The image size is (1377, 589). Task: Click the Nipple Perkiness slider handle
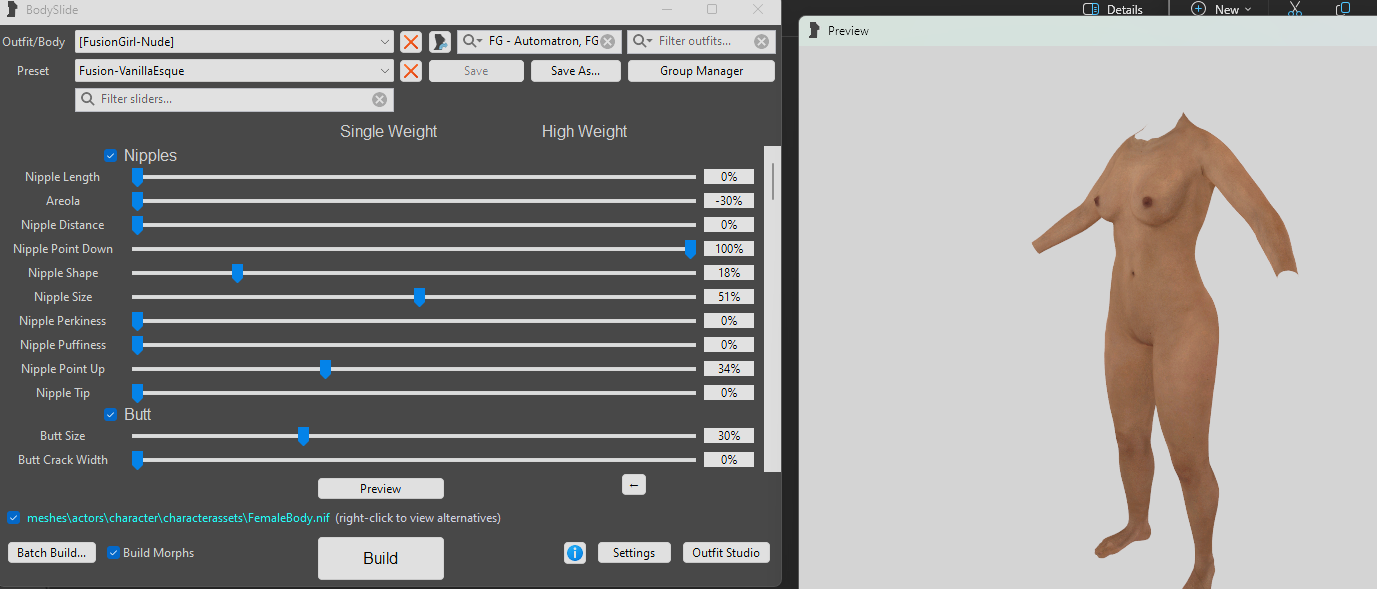pyautogui.click(x=138, y=321)
